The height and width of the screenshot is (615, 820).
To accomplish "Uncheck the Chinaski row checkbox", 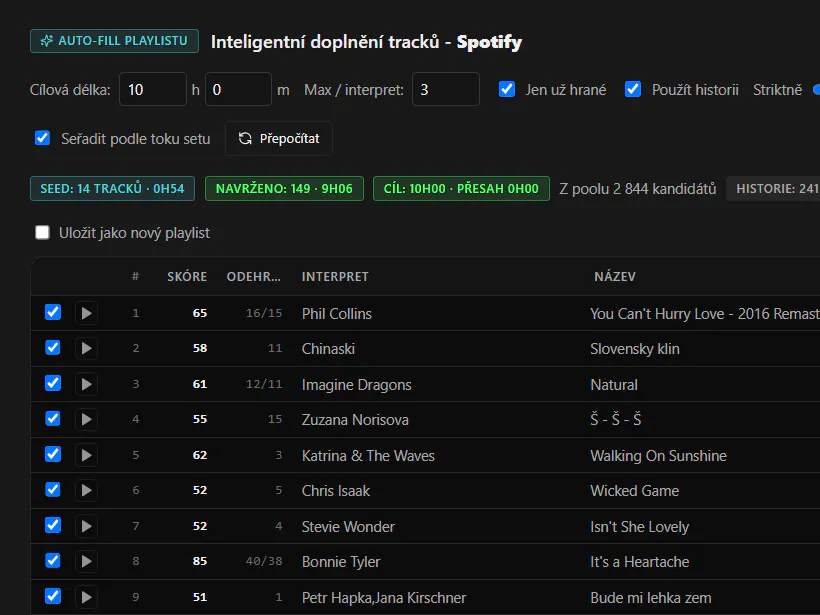I will tap(53, 348).
